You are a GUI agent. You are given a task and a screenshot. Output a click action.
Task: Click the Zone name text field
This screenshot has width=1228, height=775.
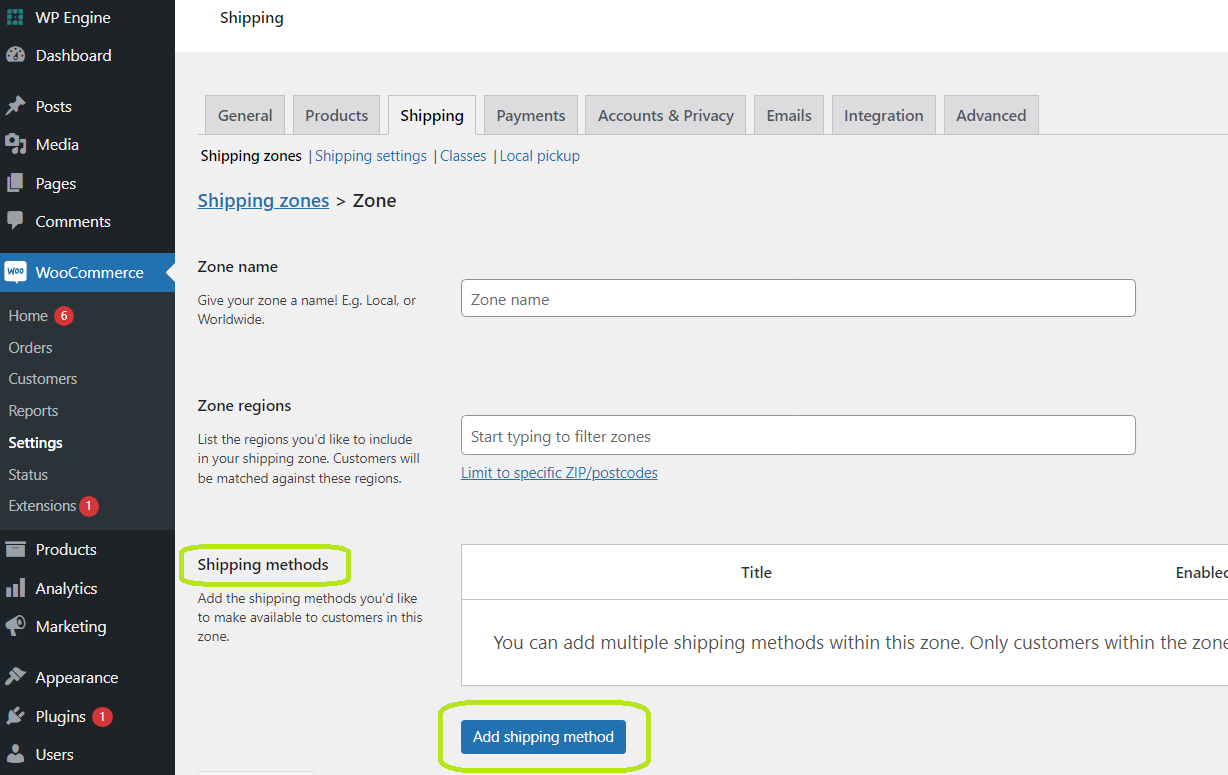pyautogui.click(x=797, y=298)
